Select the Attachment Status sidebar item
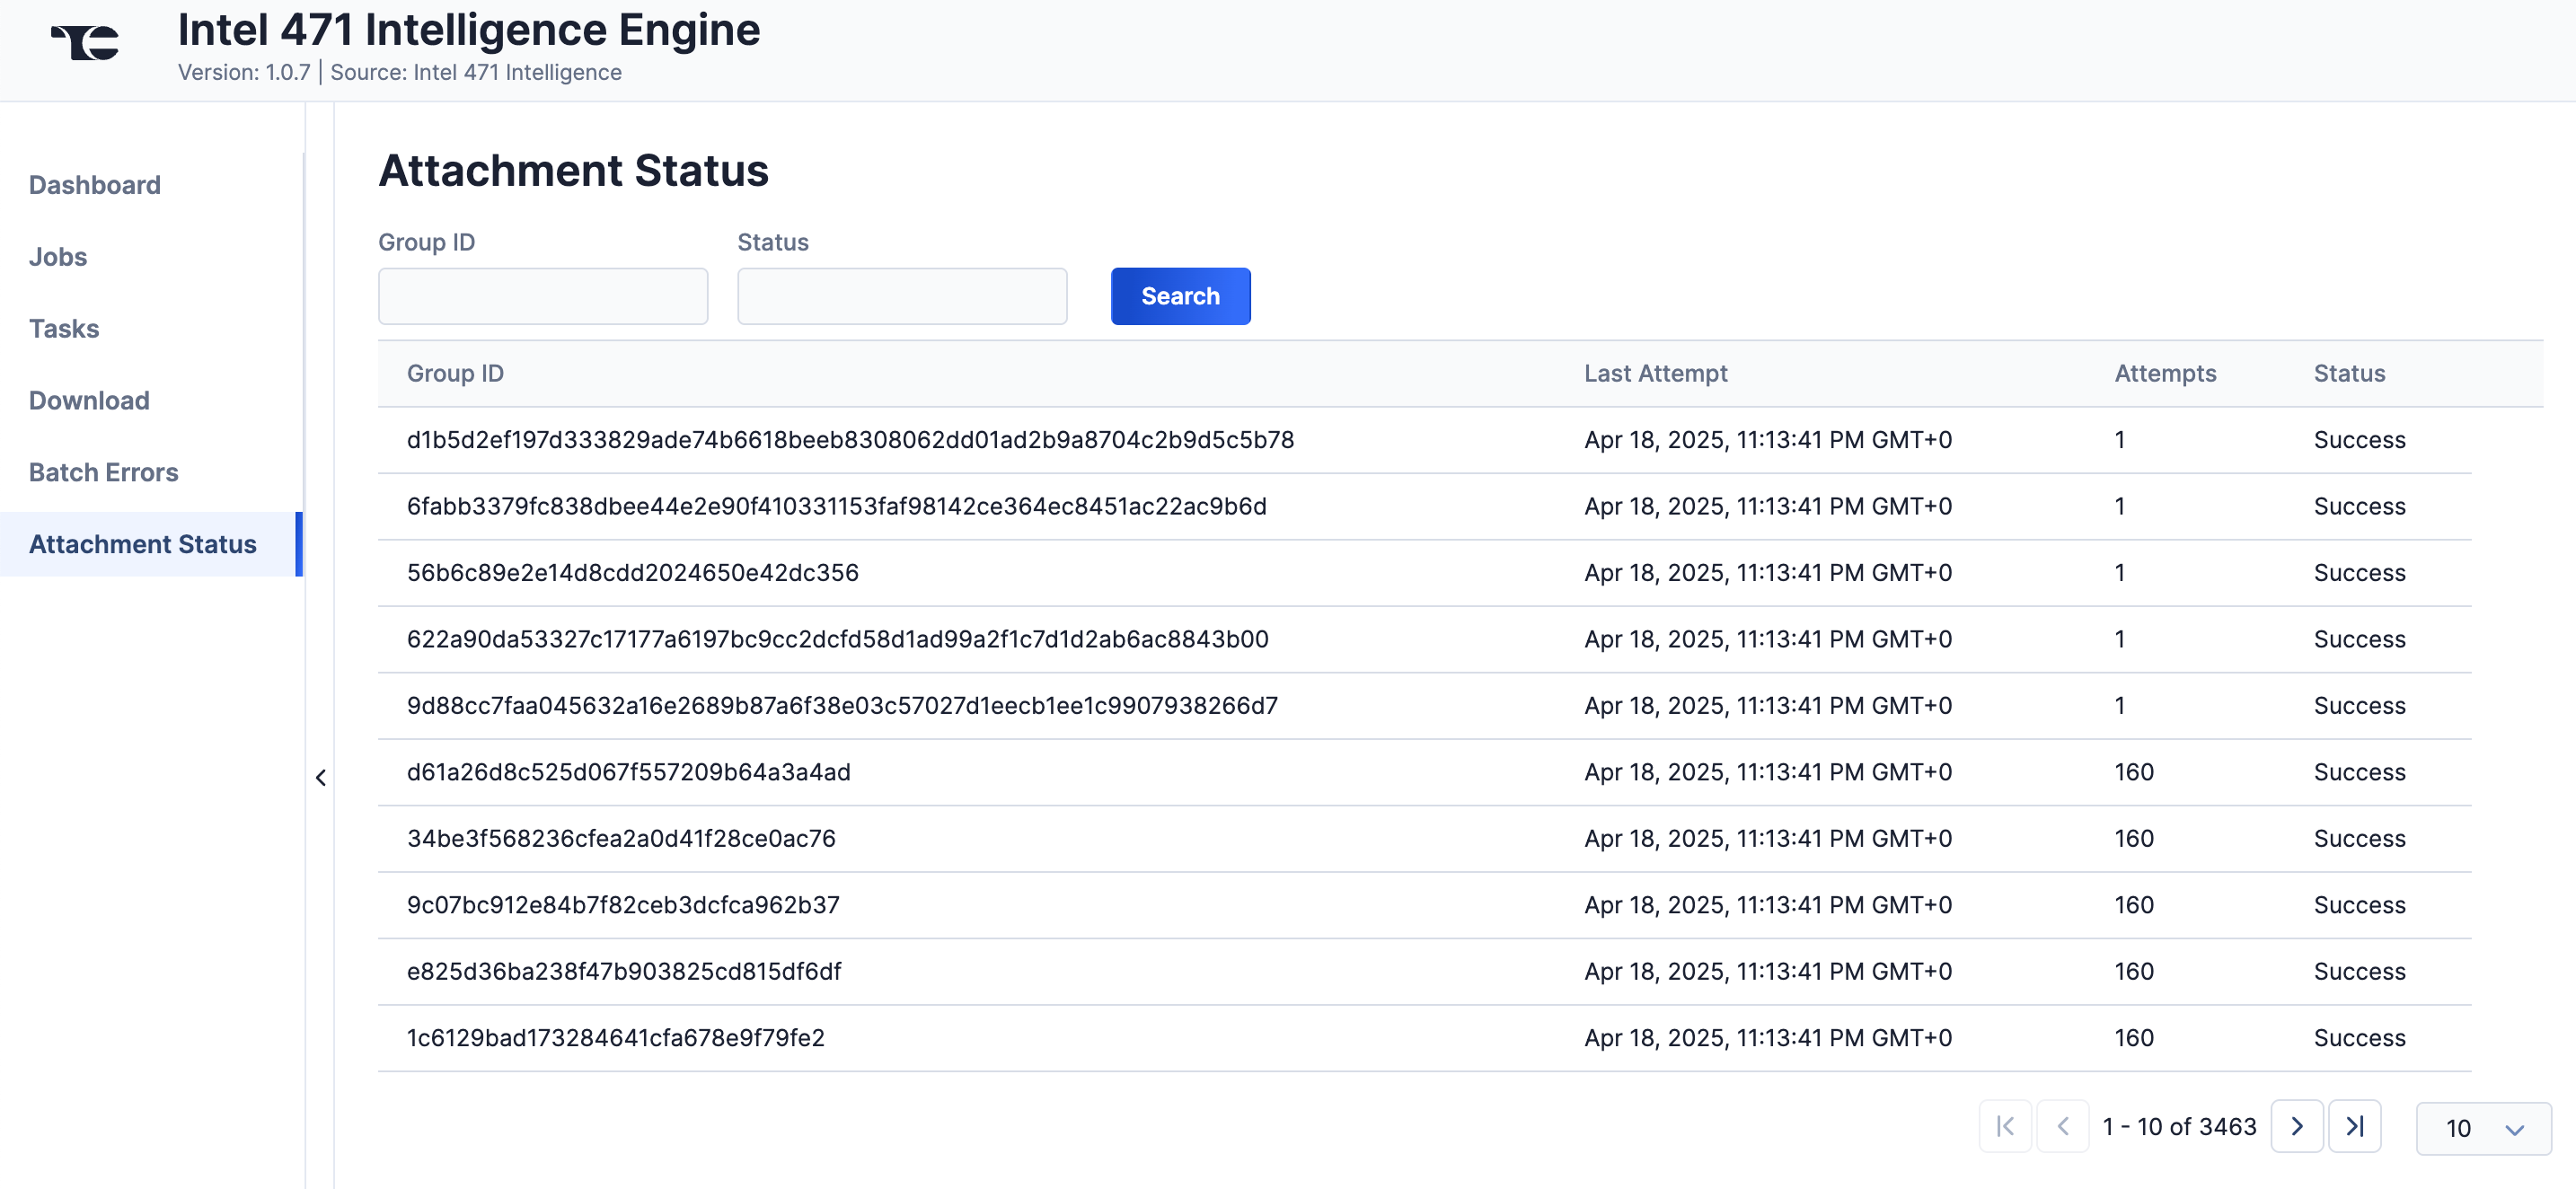The width and height of the screenshot is (2576, 1189). (x=143, y=544)
